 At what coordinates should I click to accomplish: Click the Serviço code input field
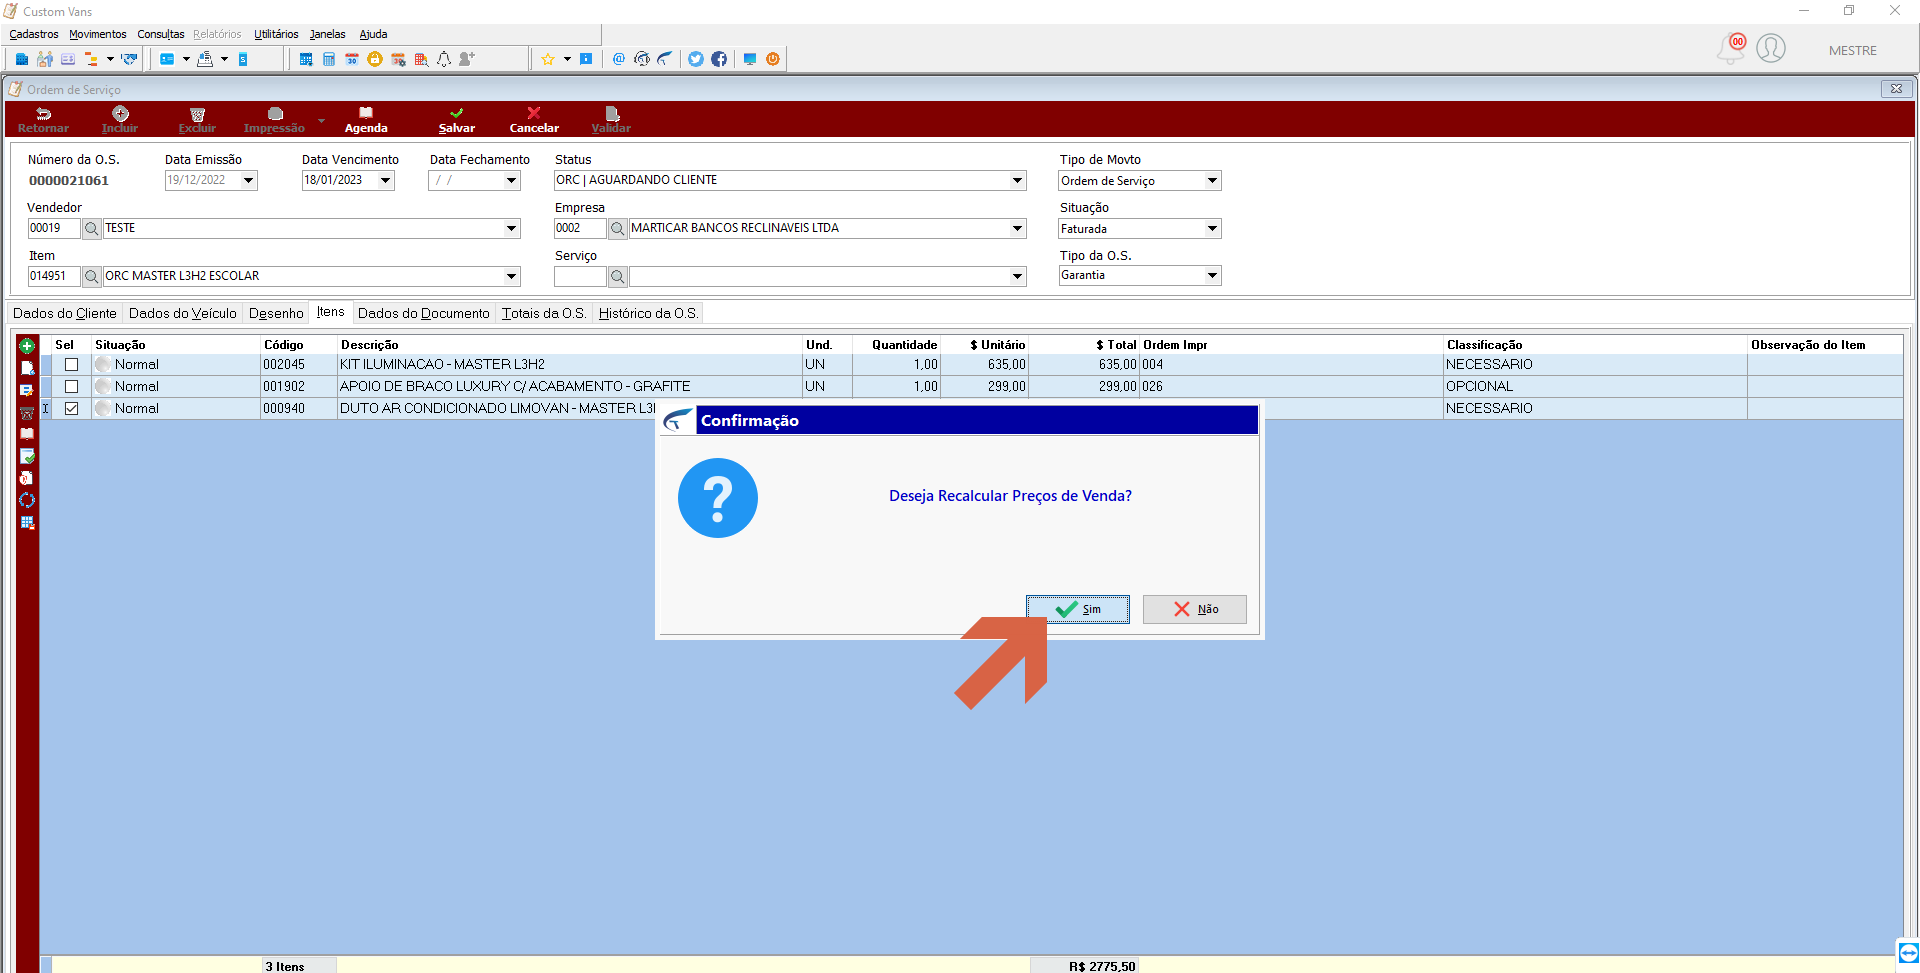tap(580, 277)
